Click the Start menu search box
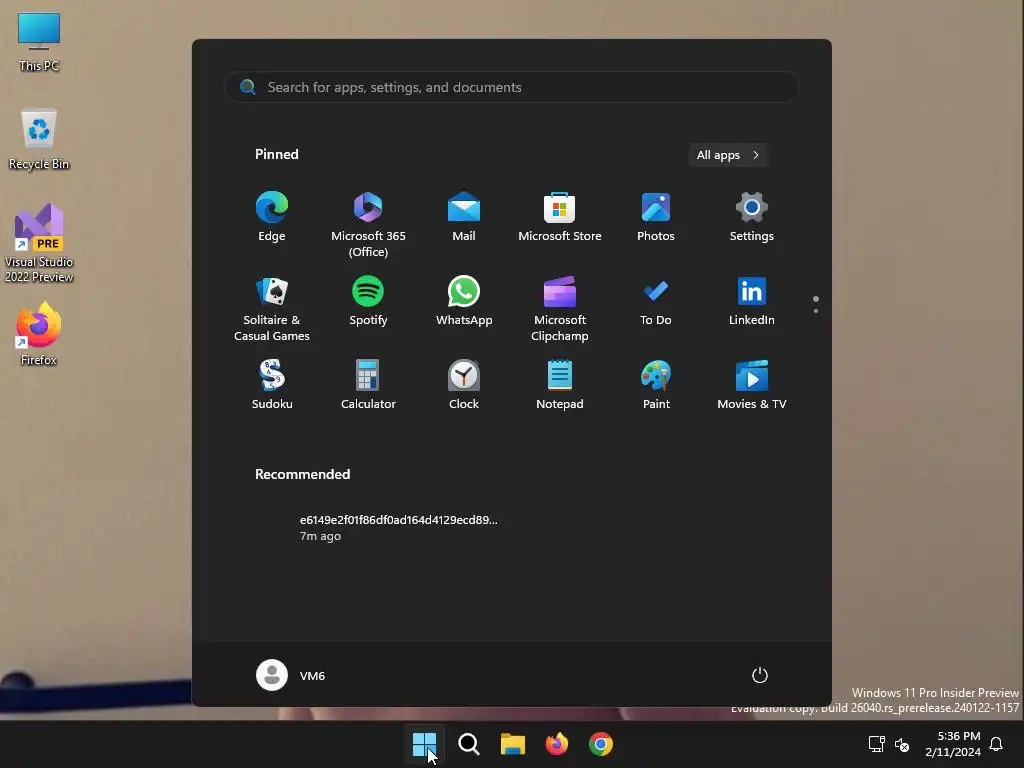This screenshot has width=1024, height=768. coord(511,87)
